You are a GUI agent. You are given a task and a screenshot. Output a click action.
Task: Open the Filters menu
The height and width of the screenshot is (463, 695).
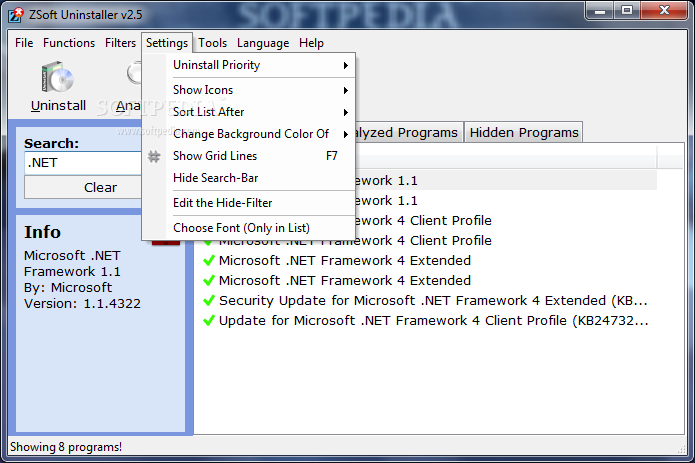click(120, 43)
